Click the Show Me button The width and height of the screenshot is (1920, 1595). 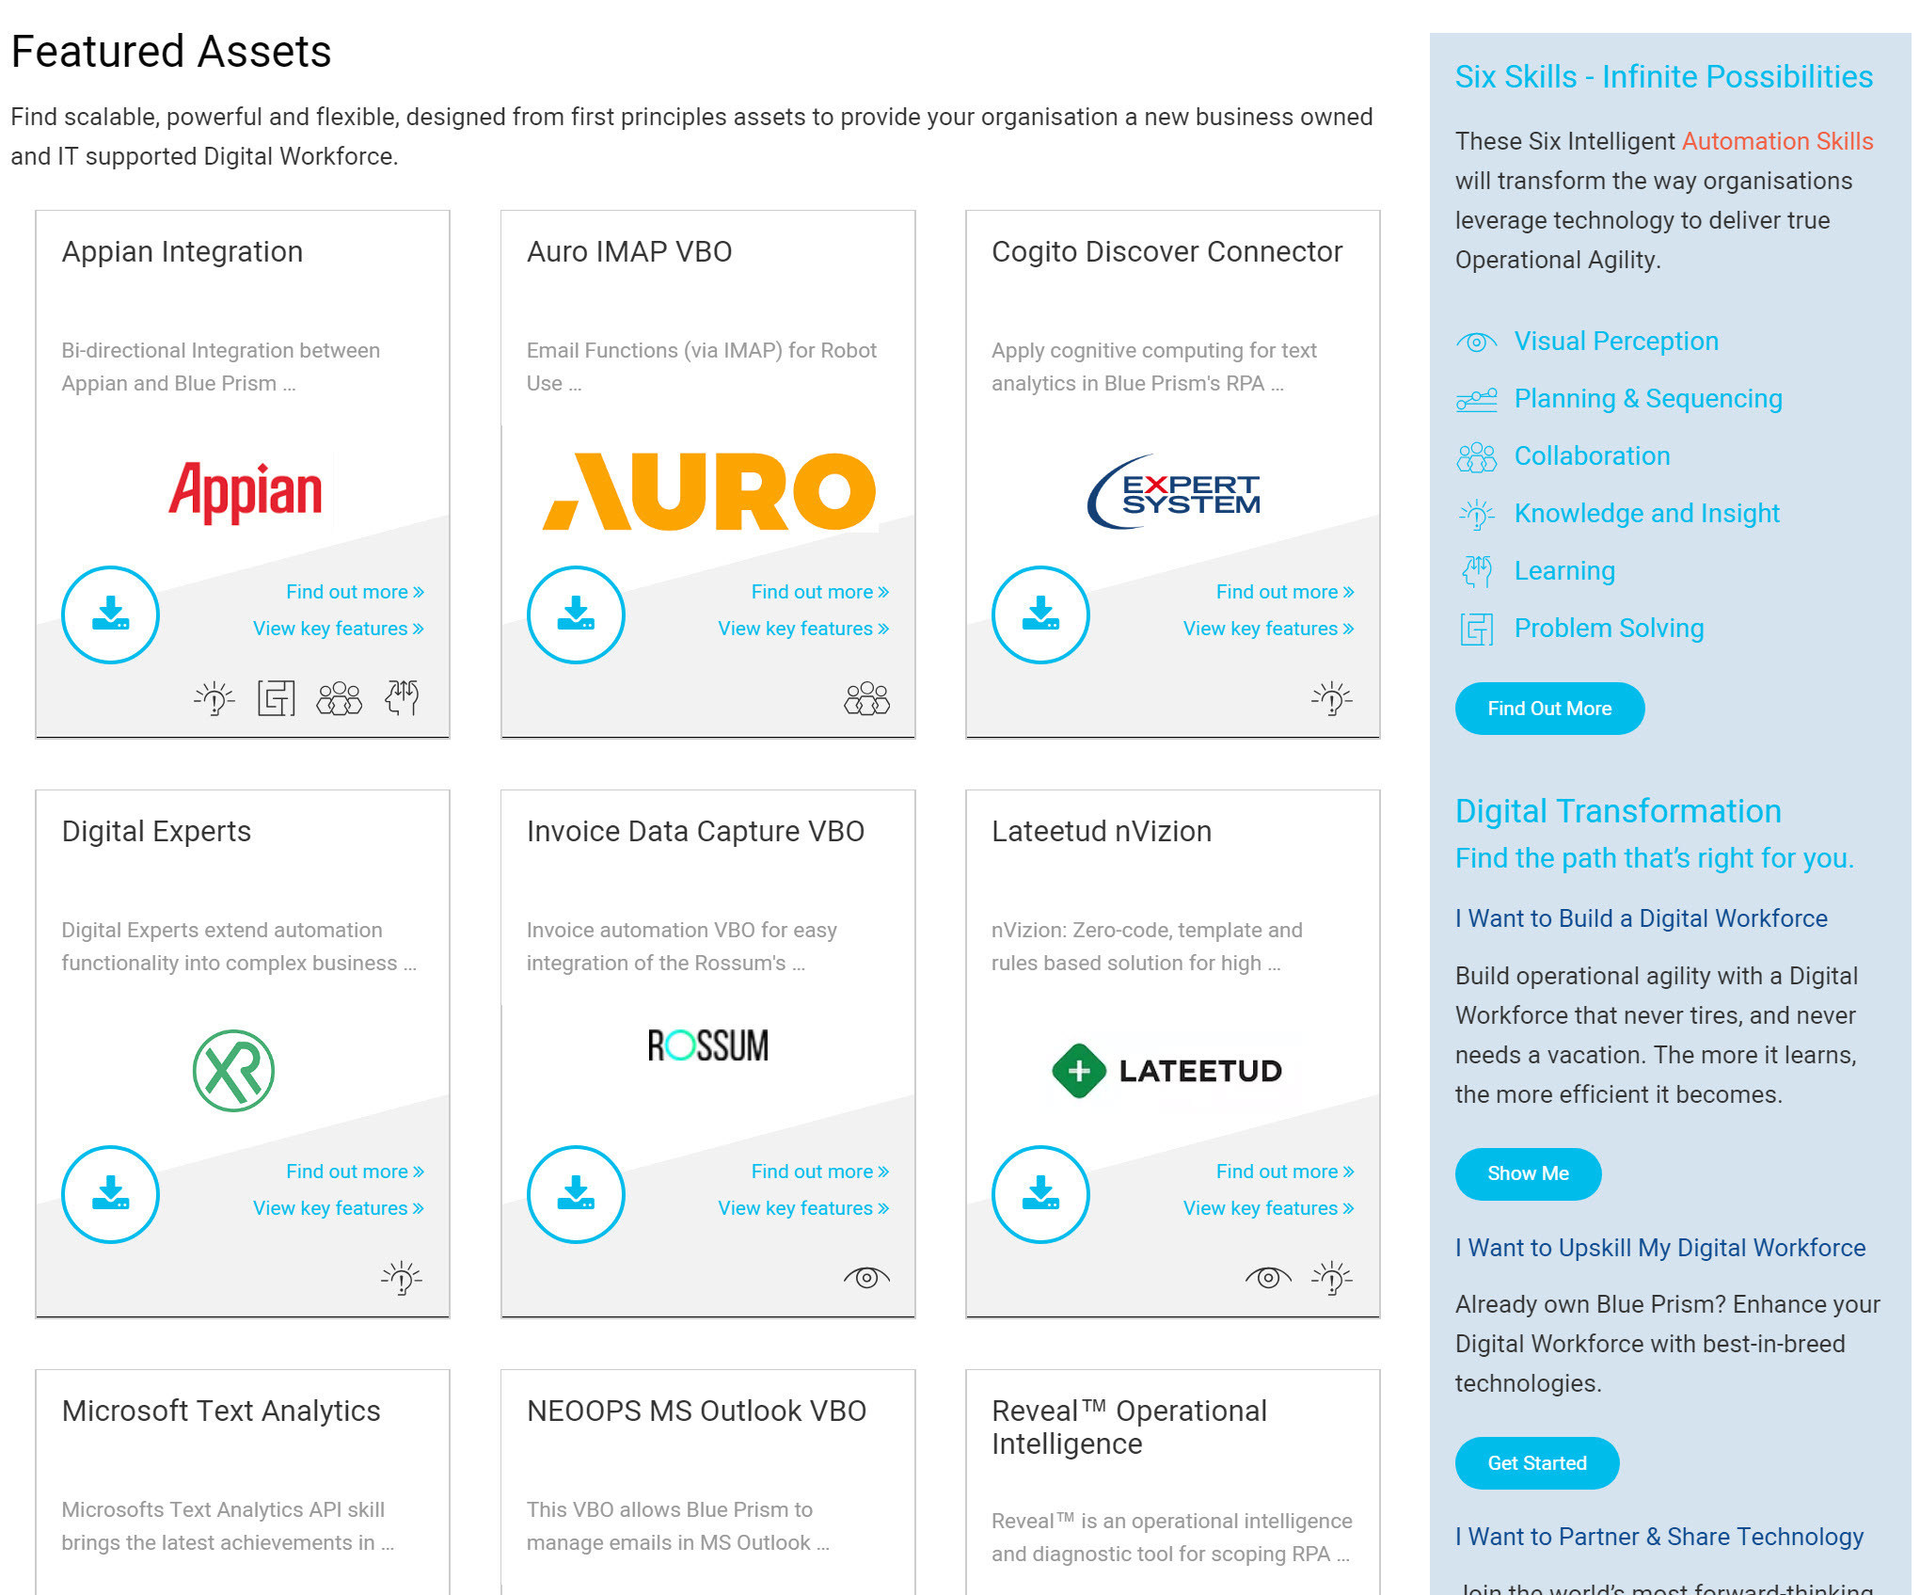pyautogui.click(x=1527, y=1173)
